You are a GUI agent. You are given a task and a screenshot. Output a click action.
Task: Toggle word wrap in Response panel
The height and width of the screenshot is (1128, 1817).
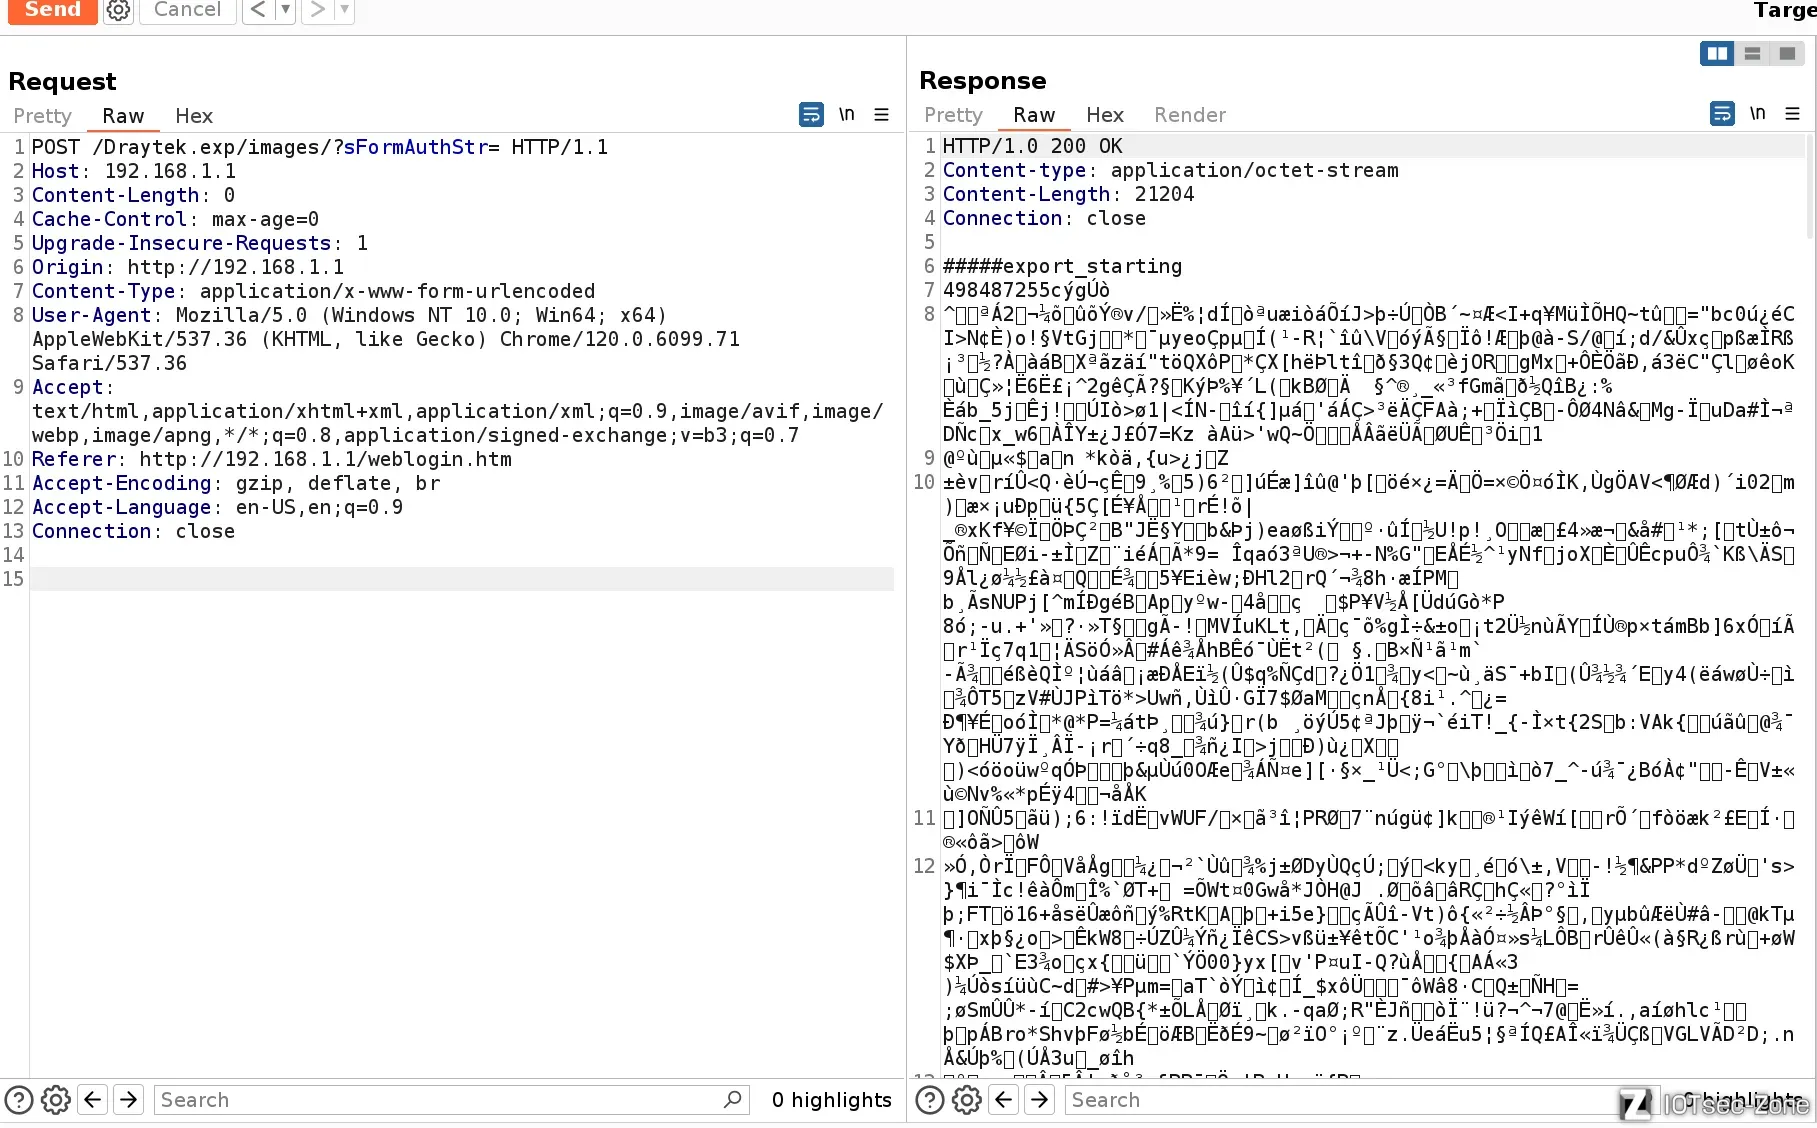[1722, 114]
